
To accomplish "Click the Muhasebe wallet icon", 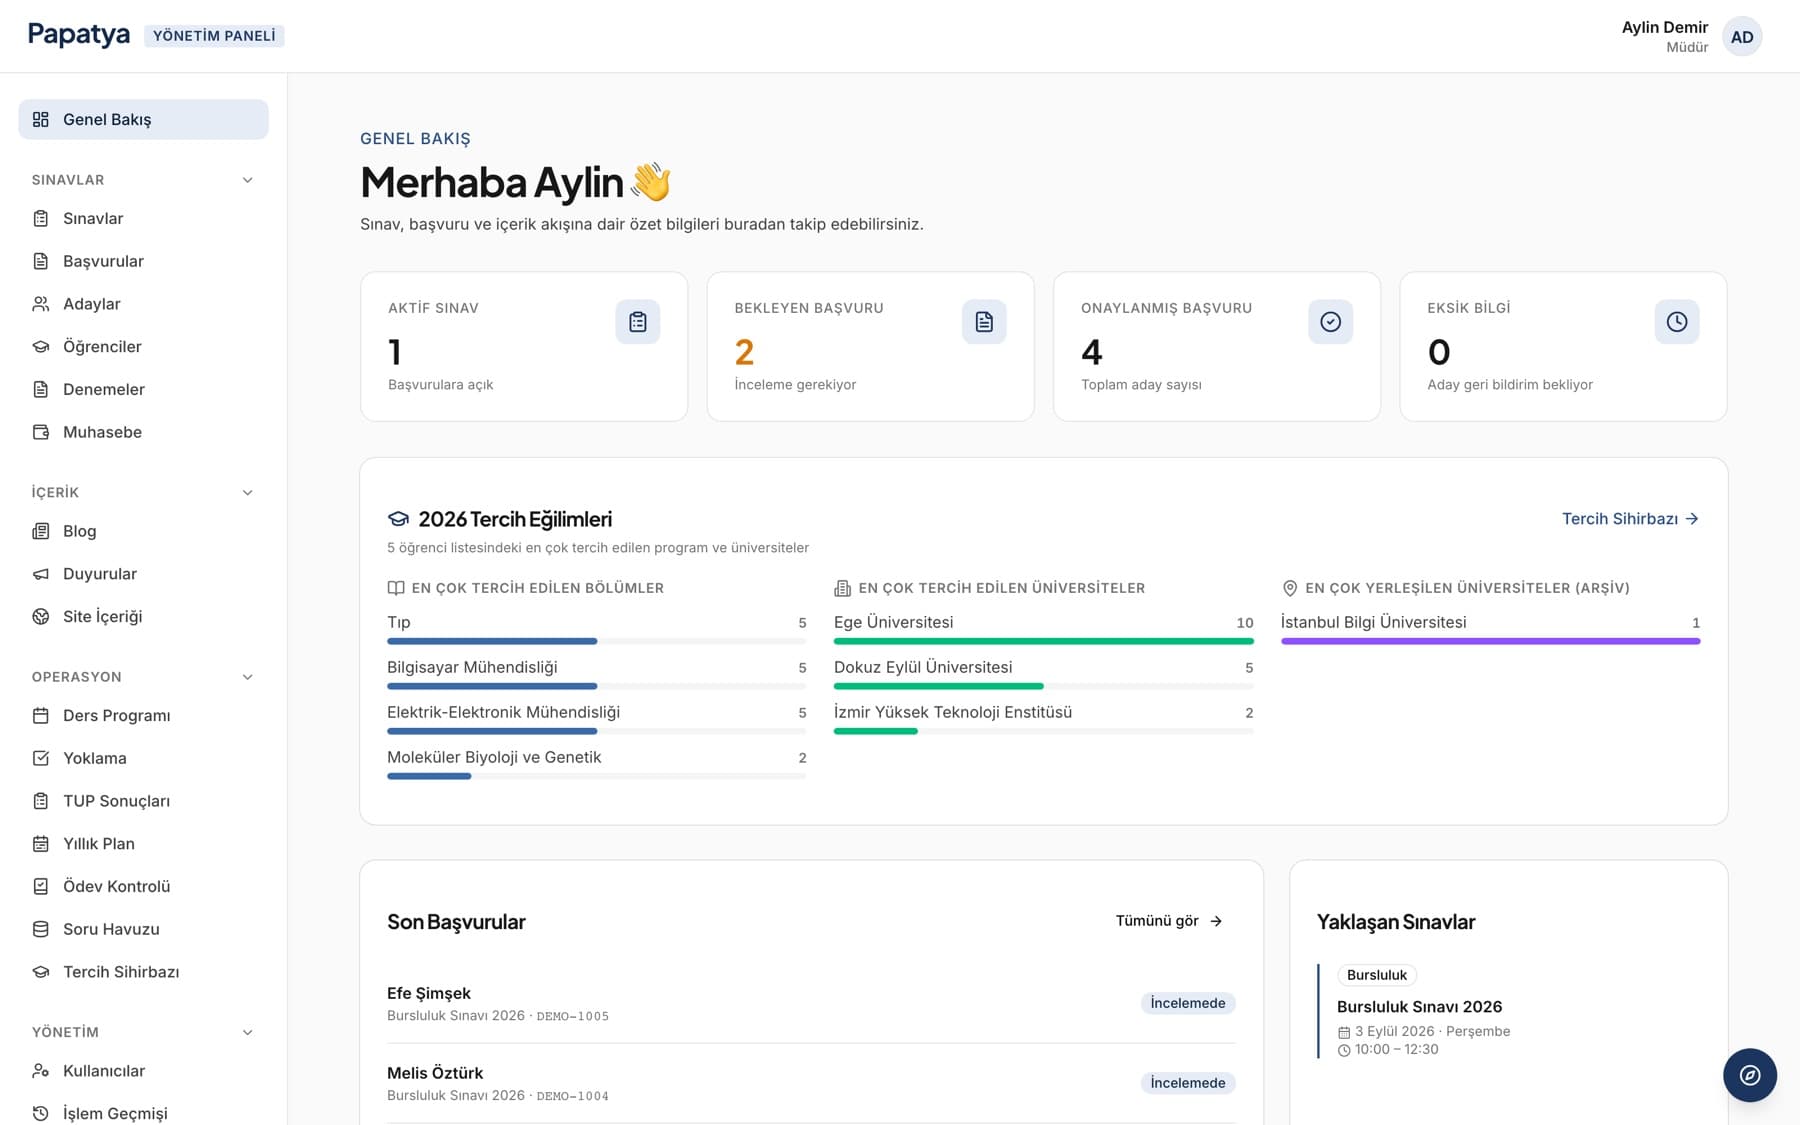I will tap(41, 433).
